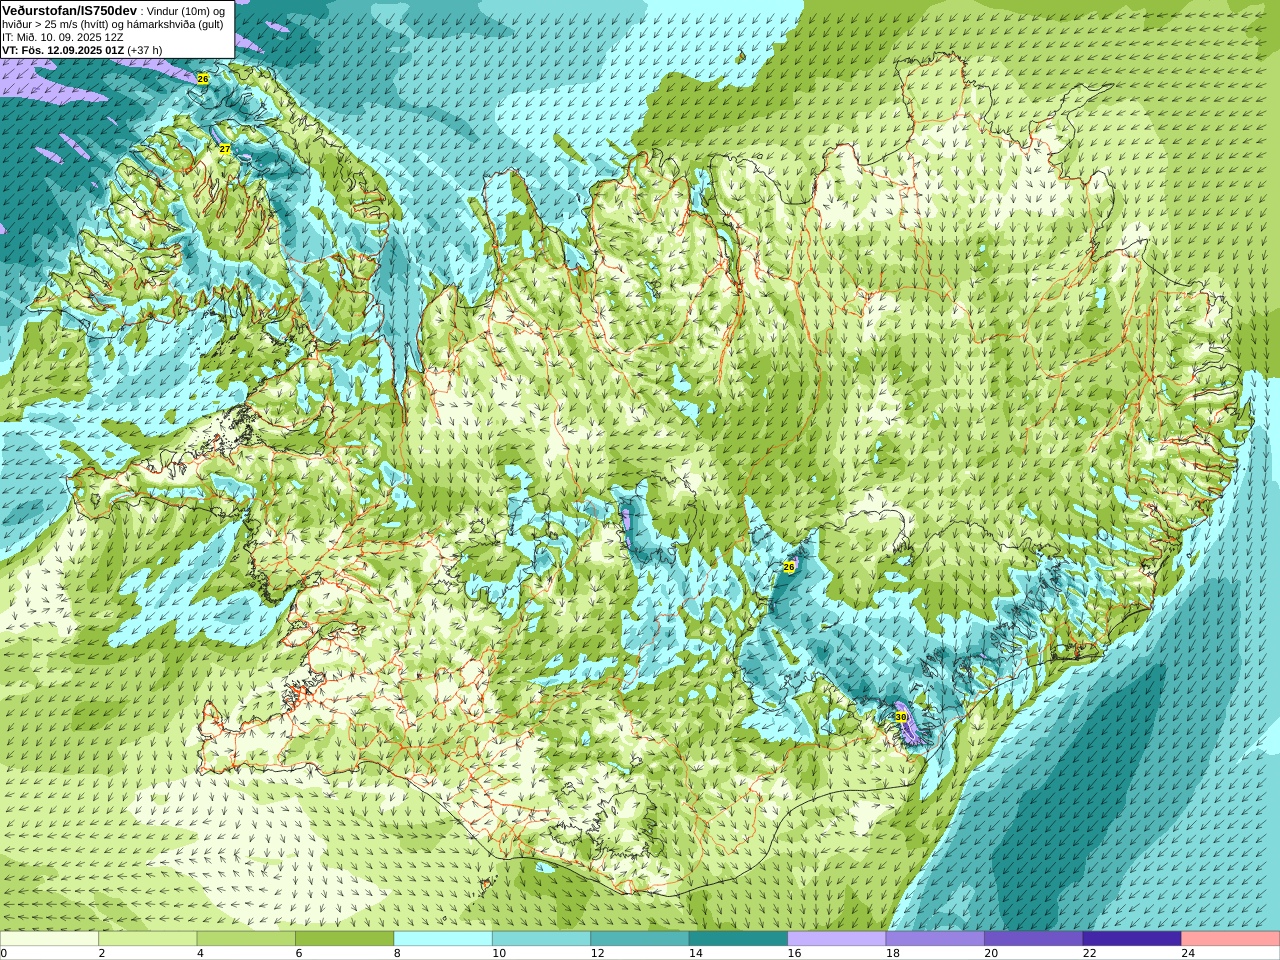Click the scale label 20
The image size is (1280, 960).
[991, 953]
